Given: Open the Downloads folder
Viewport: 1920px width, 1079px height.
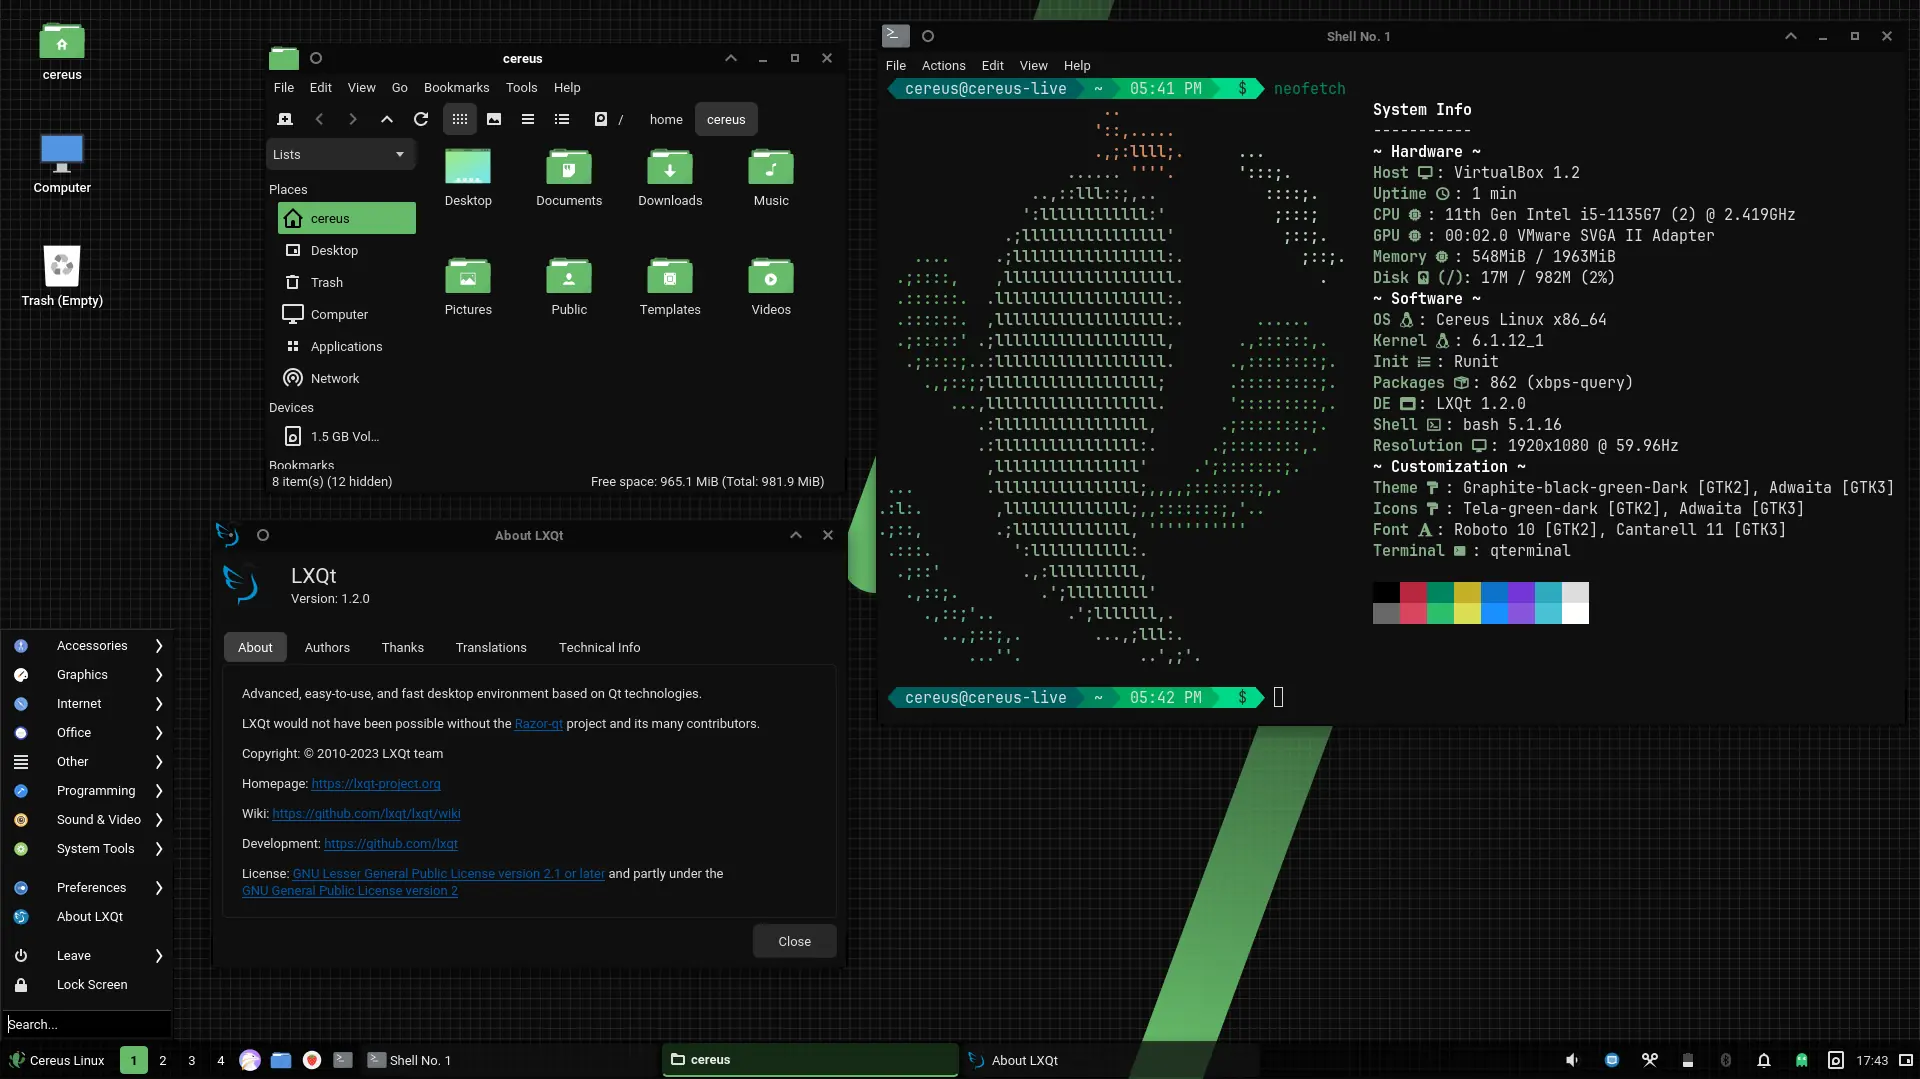Looking at the screenshot, I should [670, 178].
